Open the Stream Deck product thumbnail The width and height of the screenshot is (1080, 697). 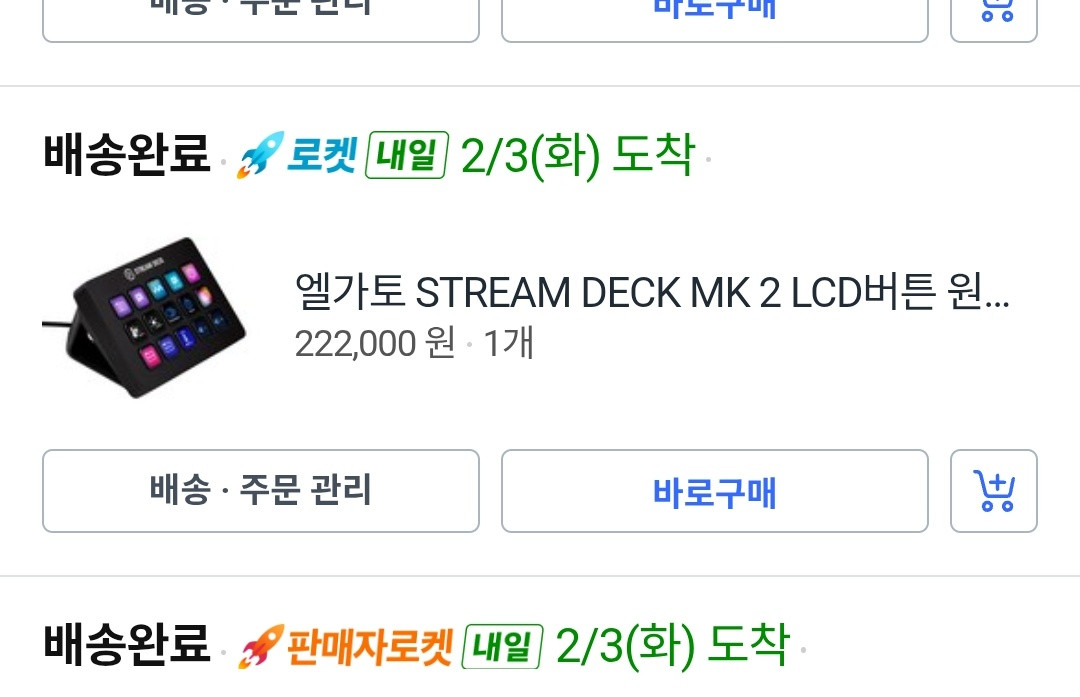[145, 318]
